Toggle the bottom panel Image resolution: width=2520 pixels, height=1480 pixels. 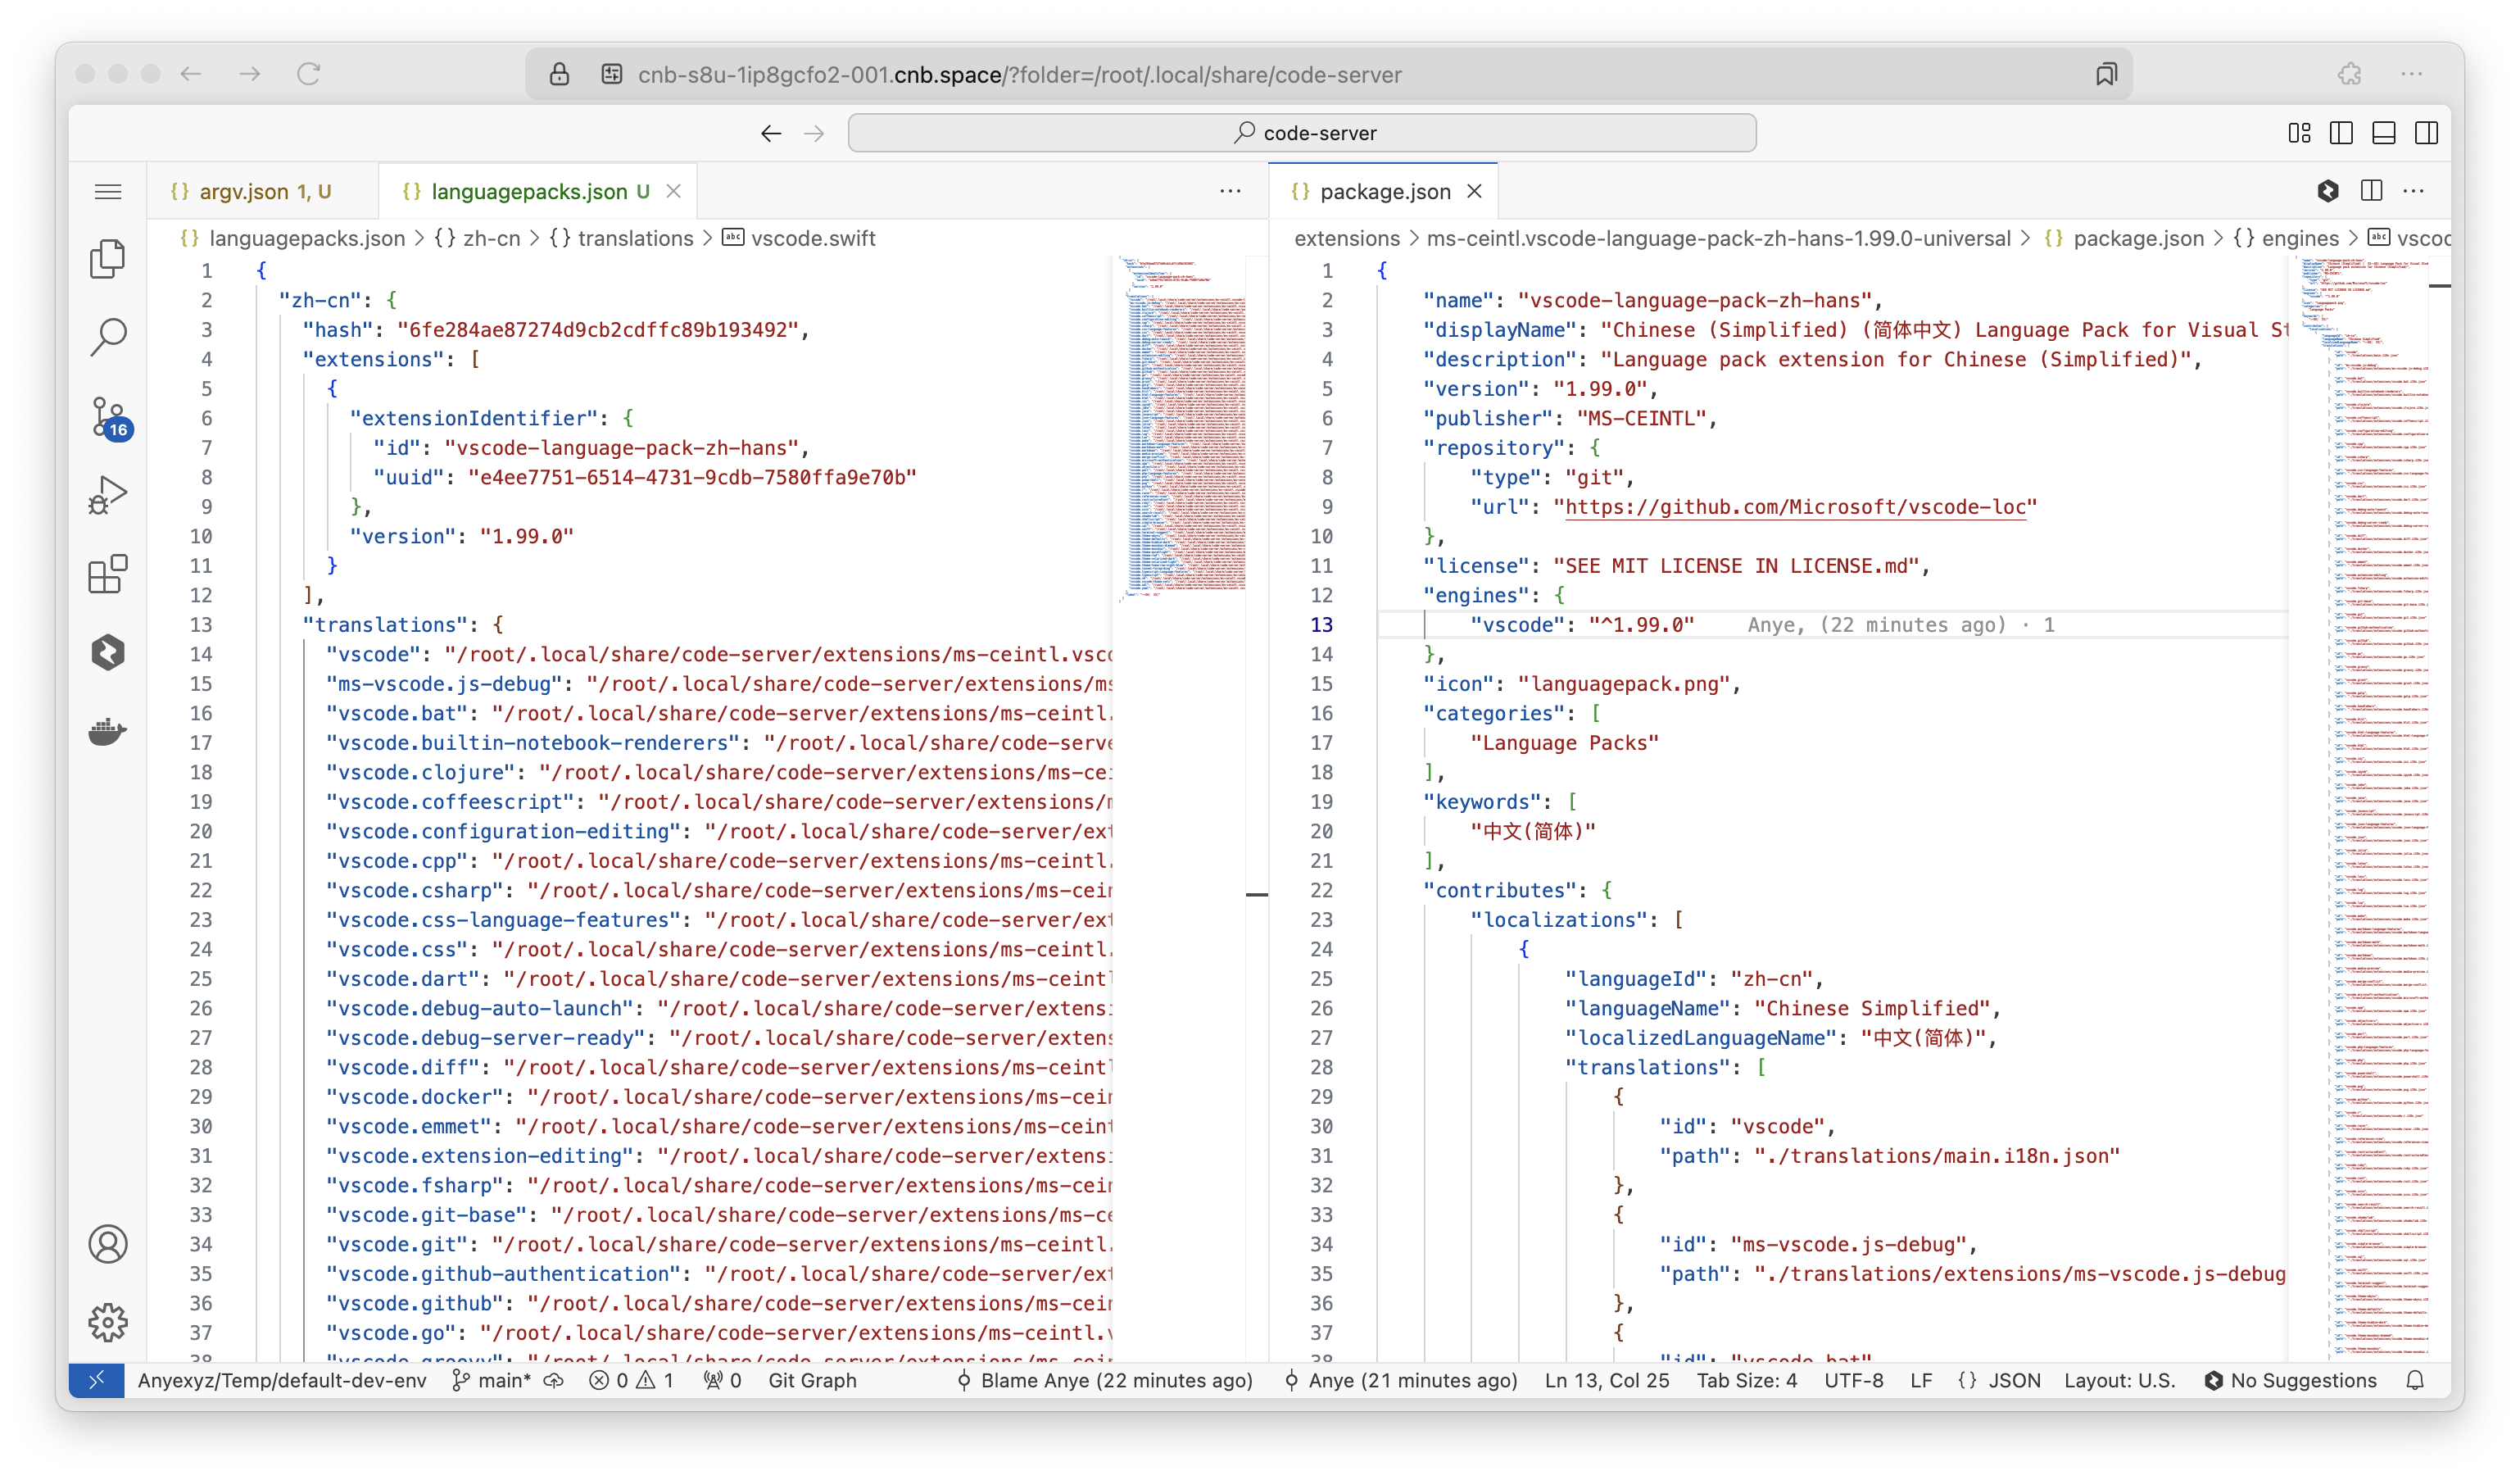2384,133
